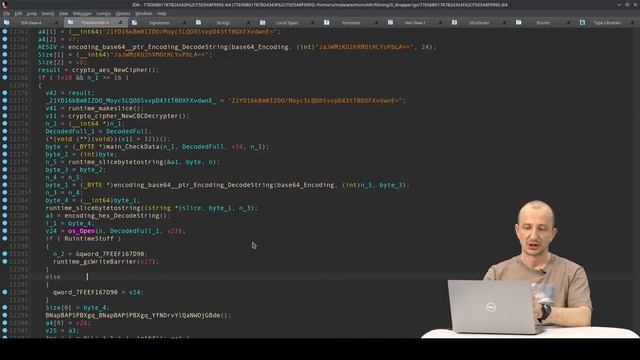Click the Type Libraries tab icon
The width and height of the screenshot is (640, 360).
click(582, 22)
